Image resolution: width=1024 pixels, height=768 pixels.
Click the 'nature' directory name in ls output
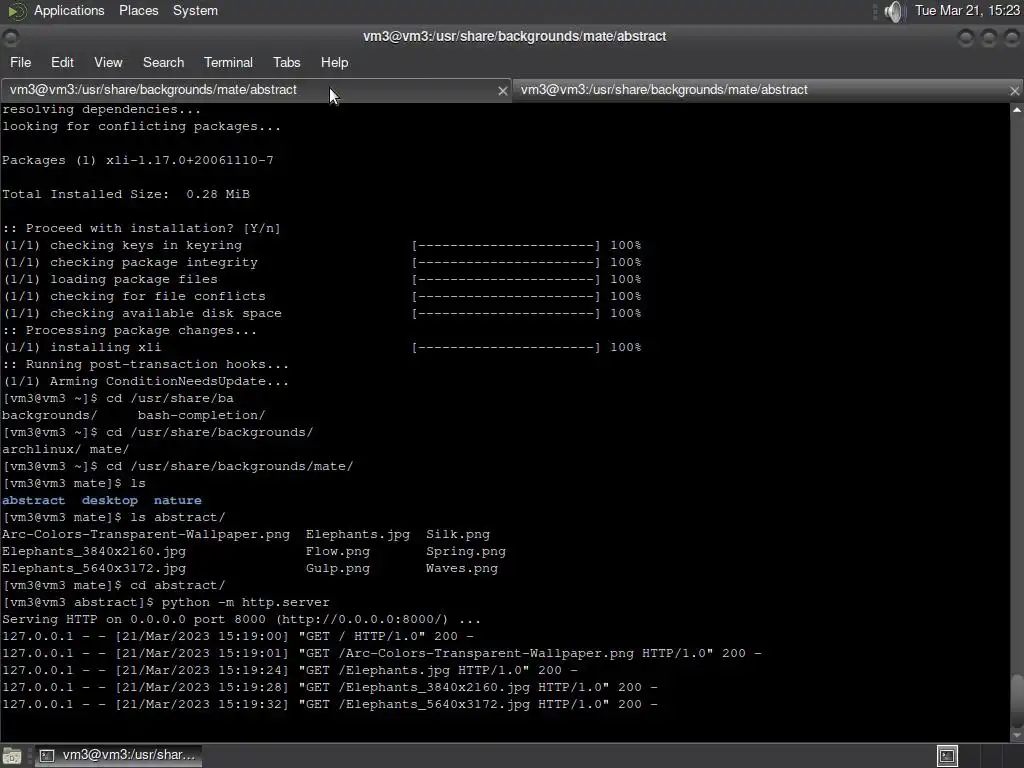coord(178,500)
